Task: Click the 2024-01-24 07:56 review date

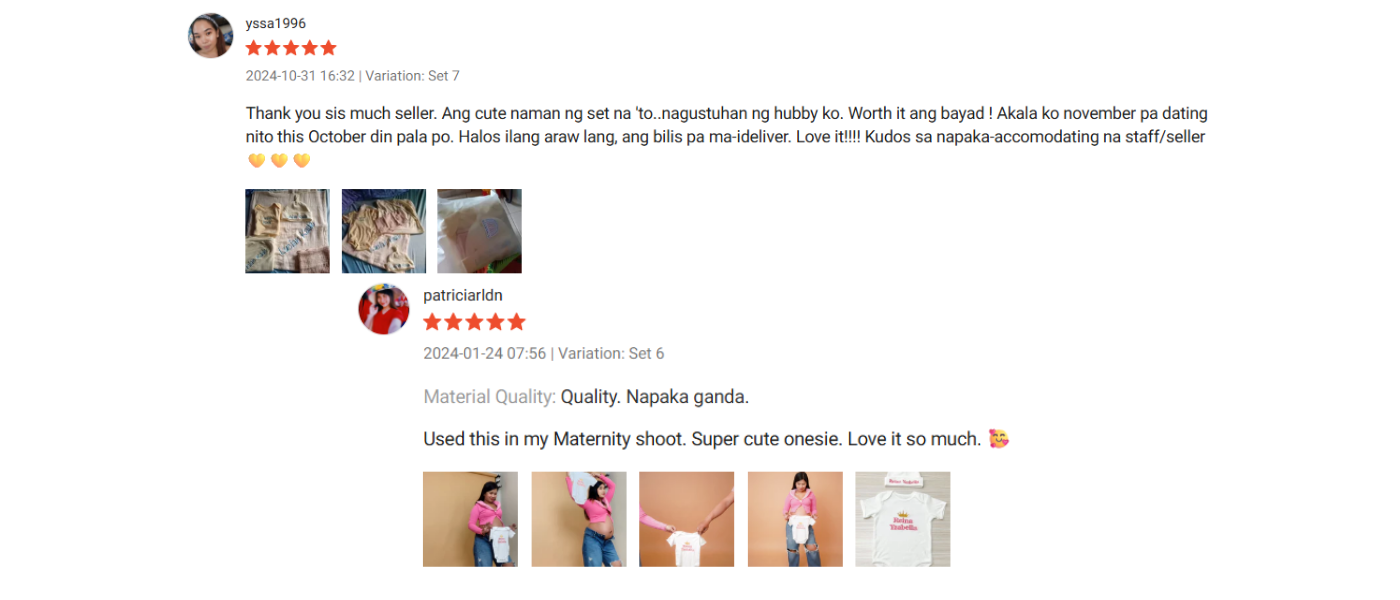Action: coord(485,353)
